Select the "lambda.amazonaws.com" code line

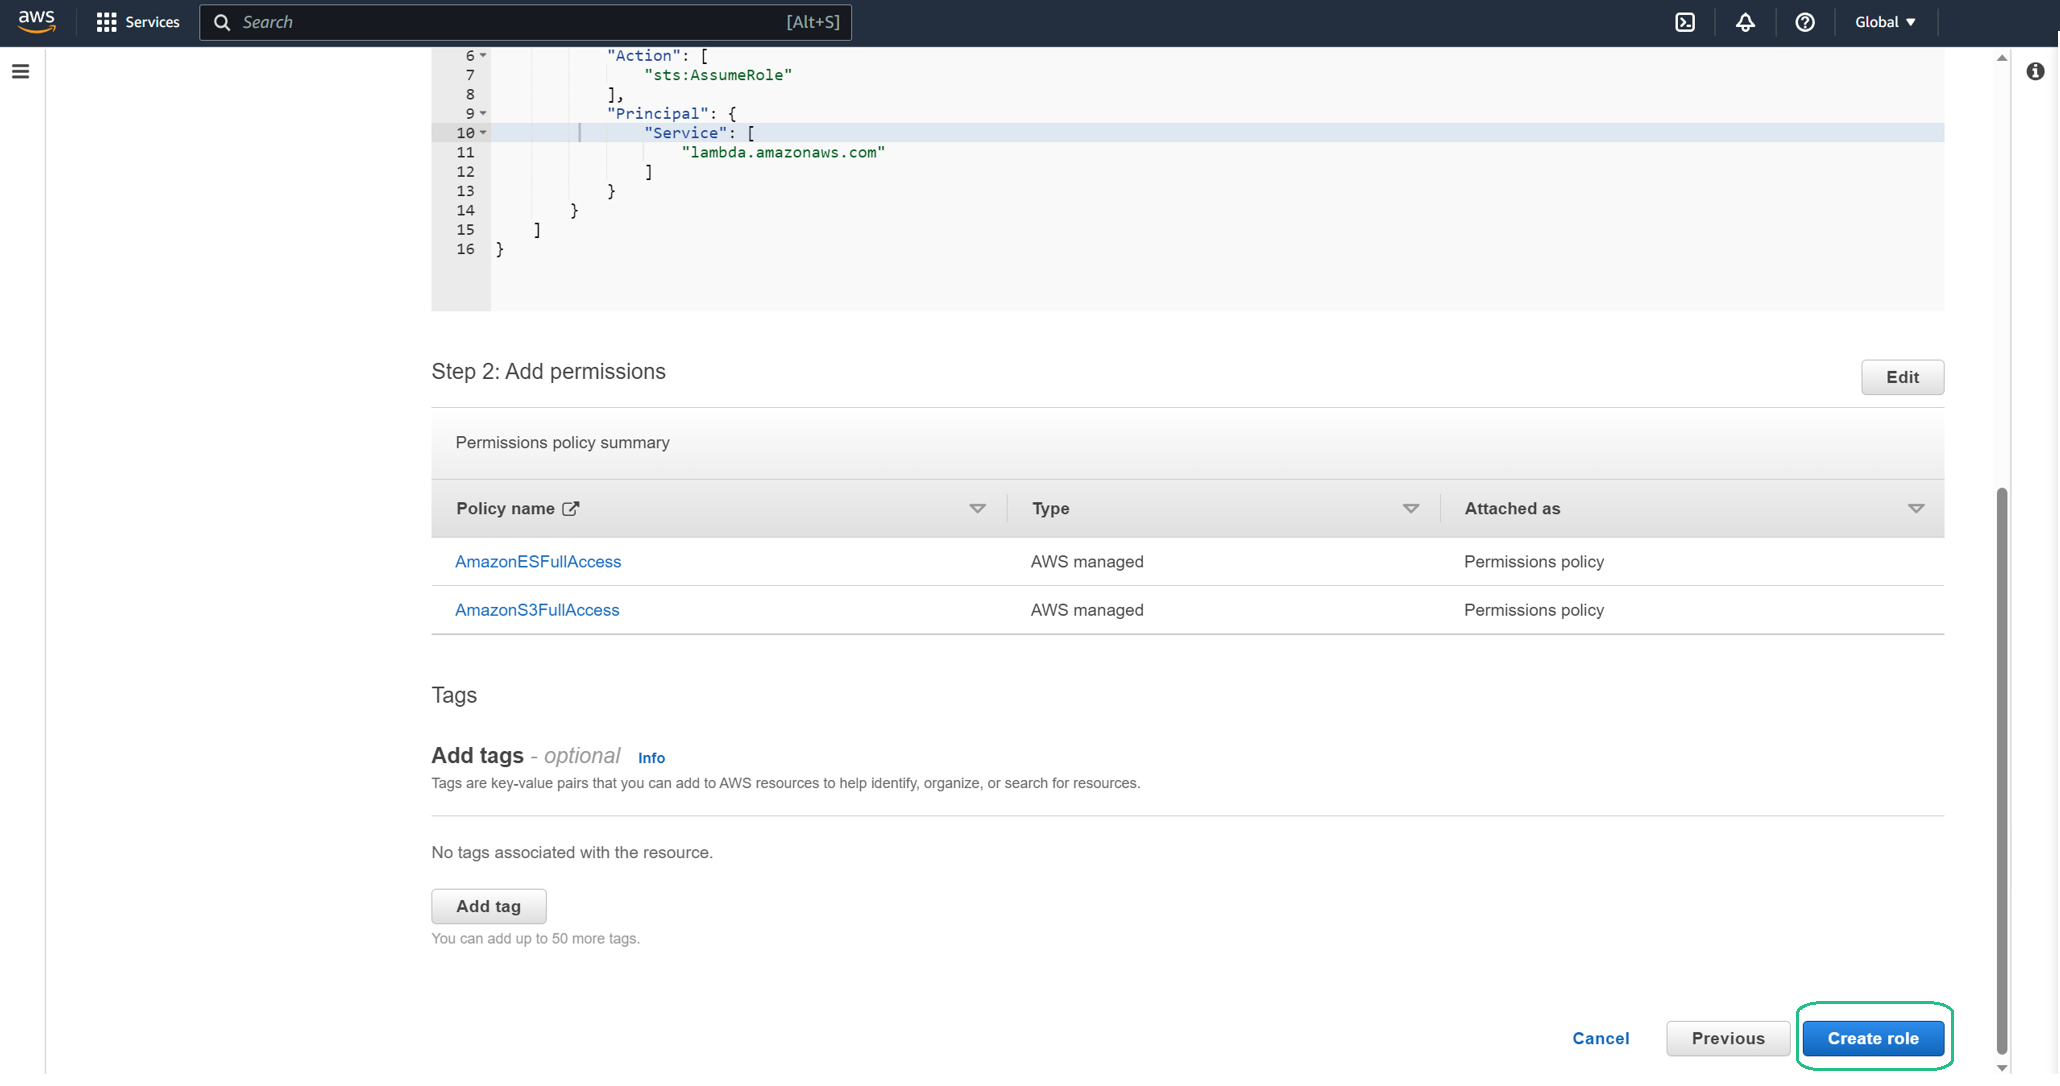tap(783, 152)
